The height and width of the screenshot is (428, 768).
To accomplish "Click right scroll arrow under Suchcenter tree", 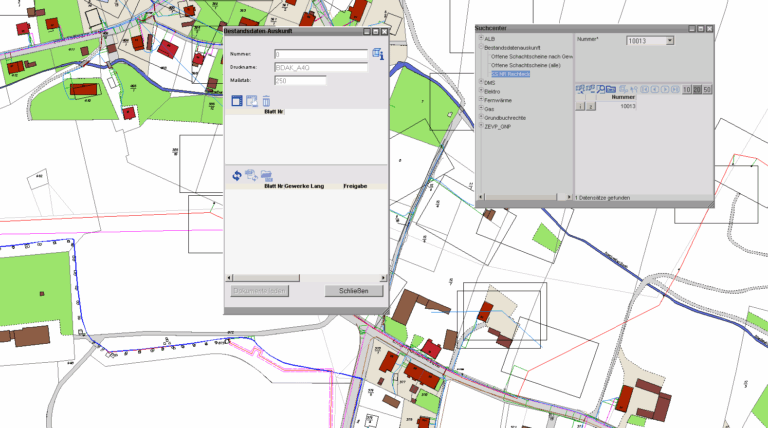I will pos(569,197).
